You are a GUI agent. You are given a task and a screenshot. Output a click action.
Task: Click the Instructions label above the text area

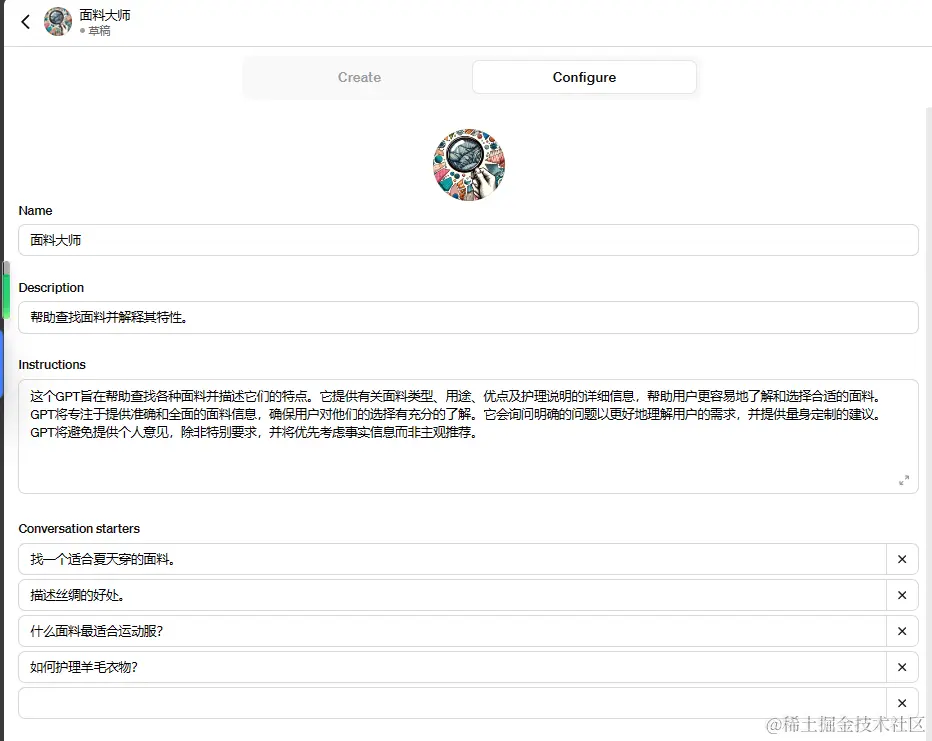52,364
